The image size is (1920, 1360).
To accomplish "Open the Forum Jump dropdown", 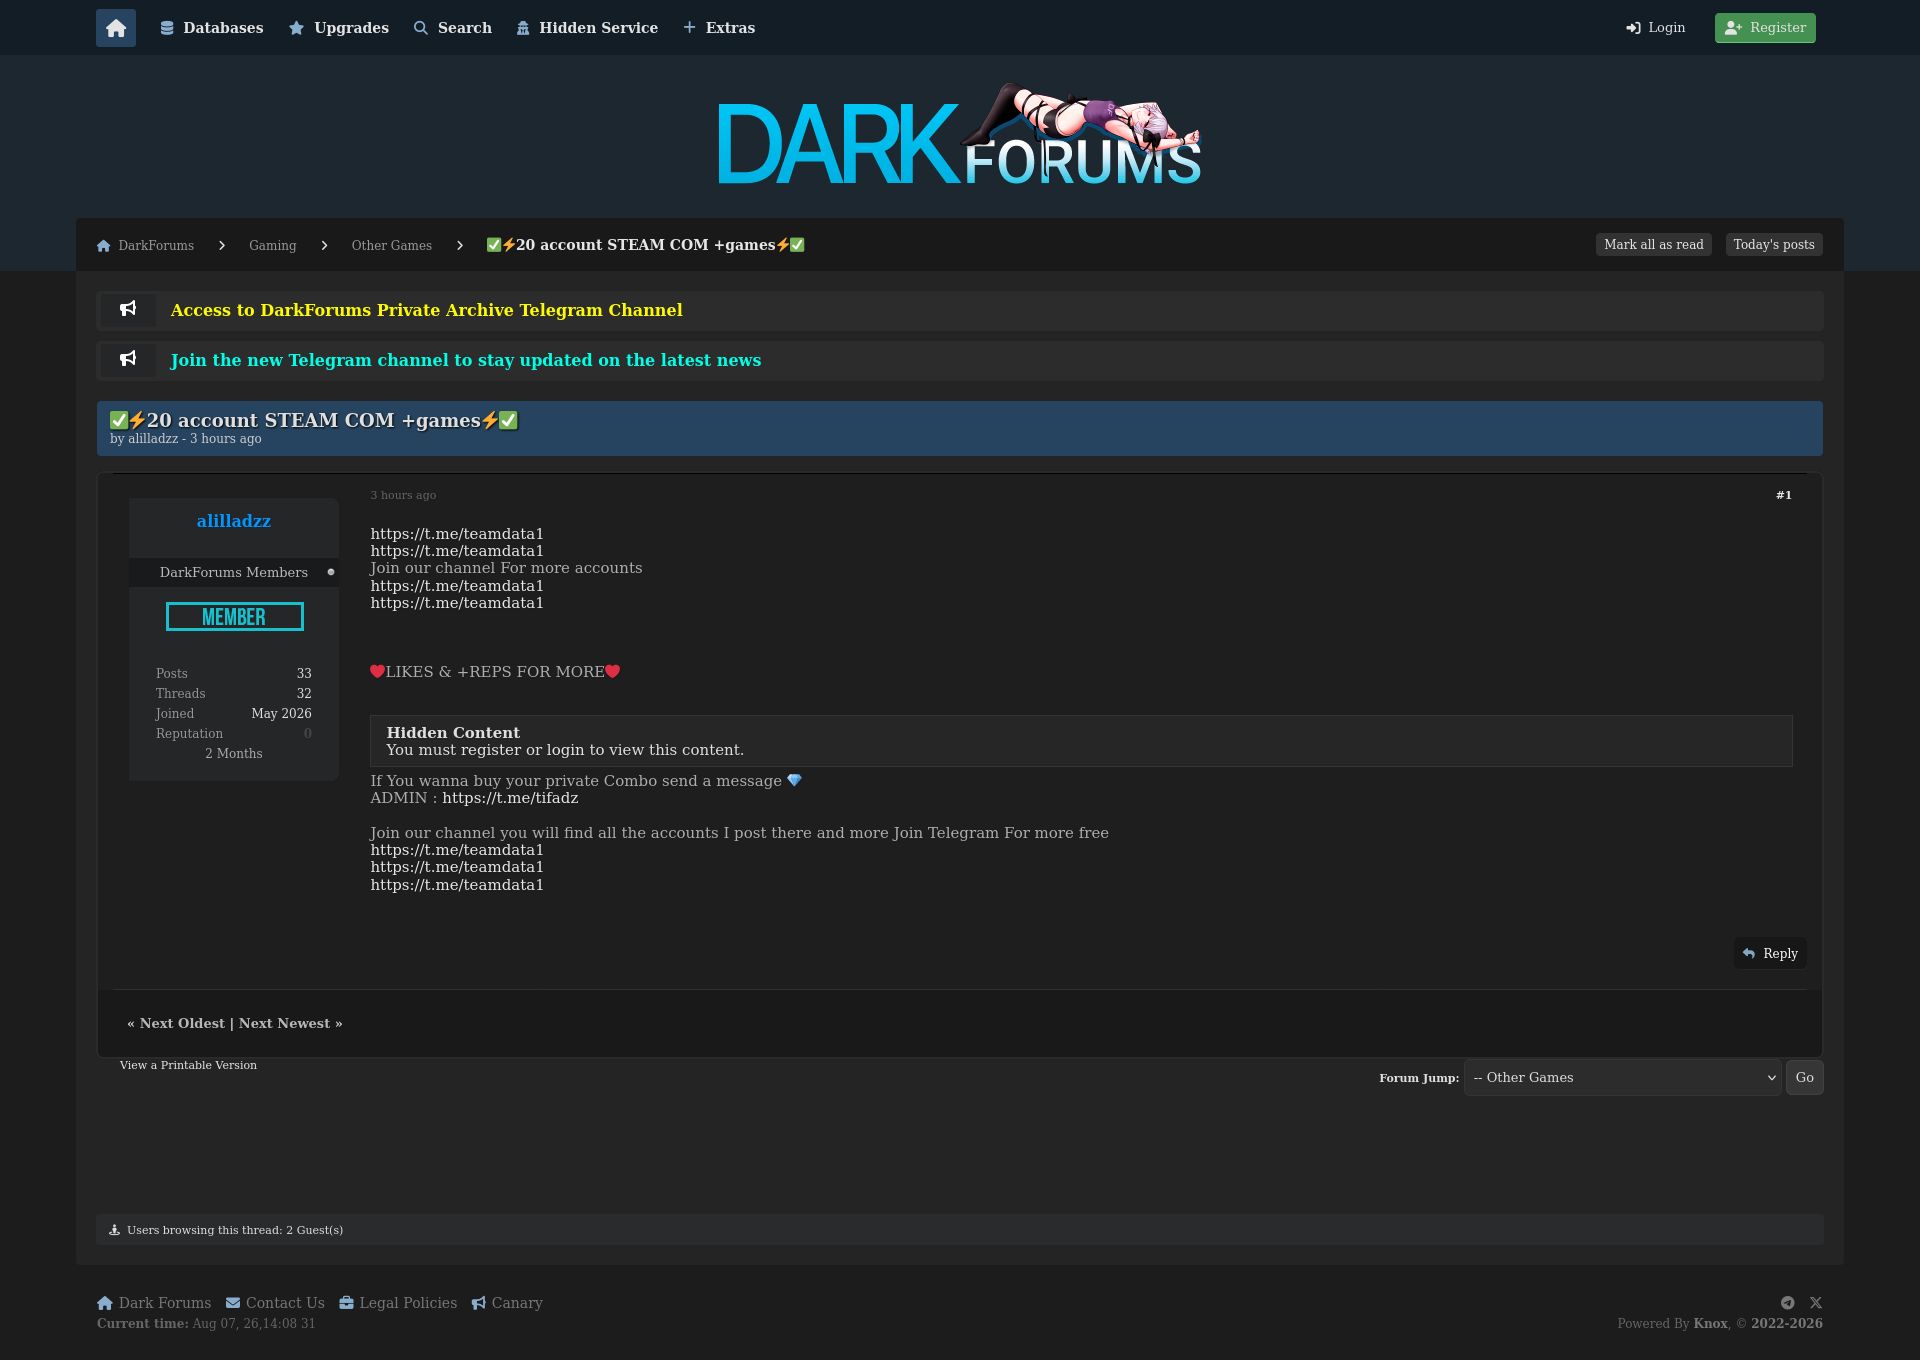I will 1622,1078.
